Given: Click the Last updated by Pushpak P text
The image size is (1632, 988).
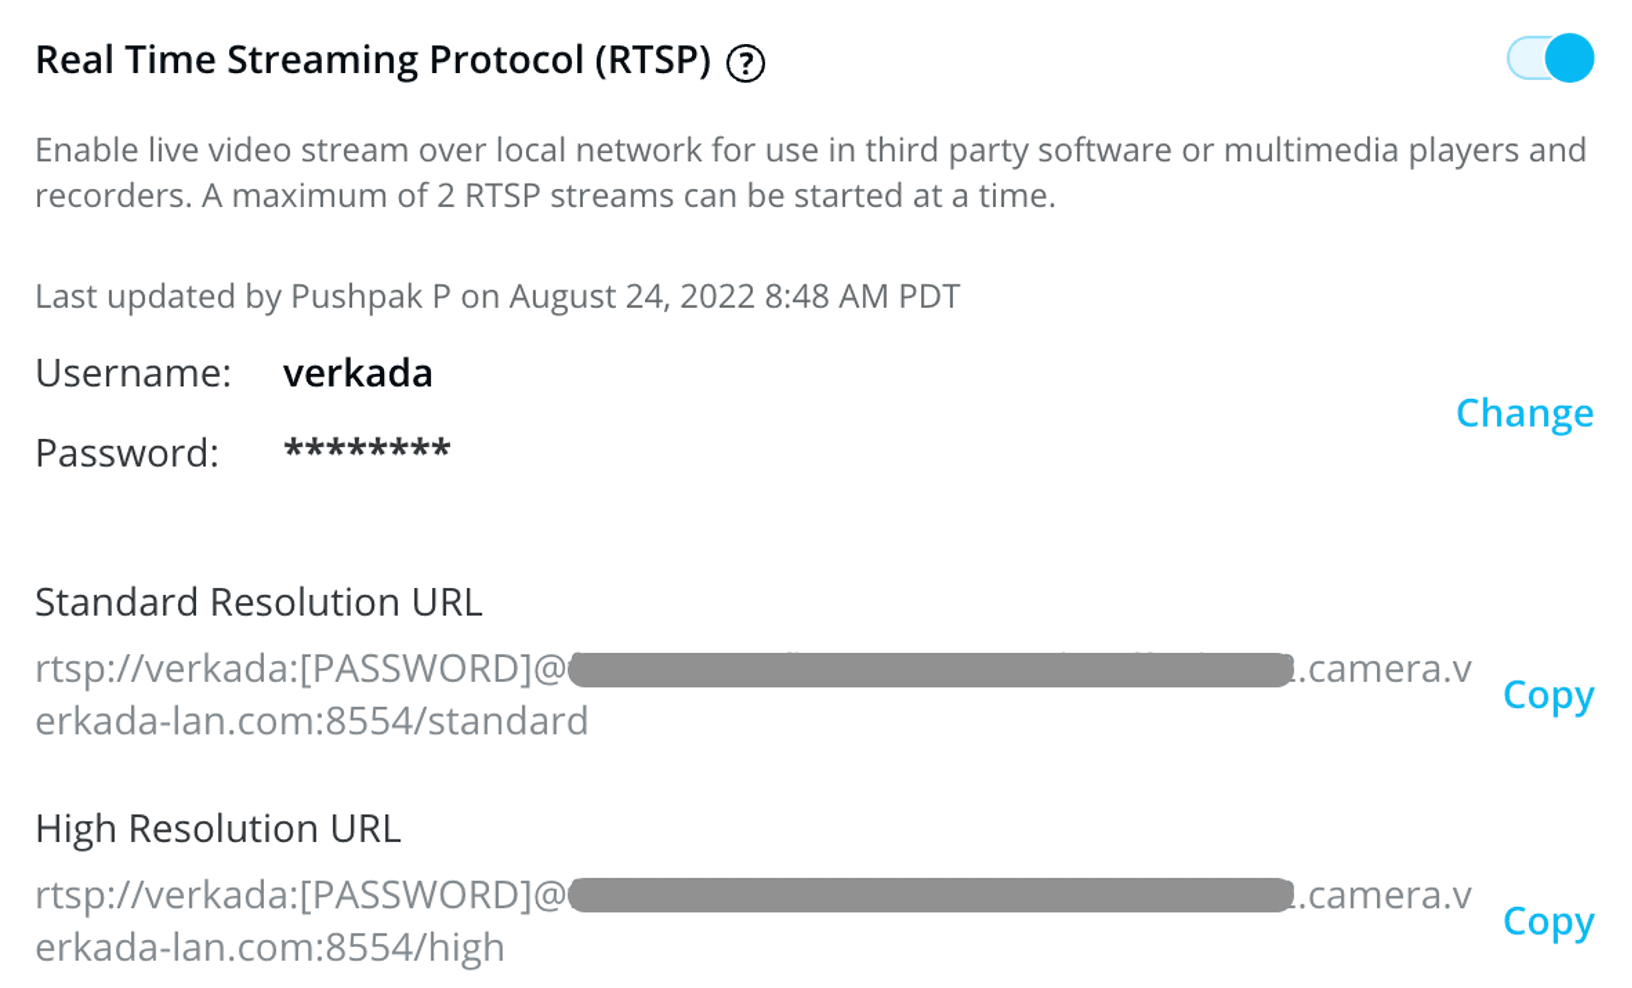Looking at the screenshot, I should coord(497,296).
